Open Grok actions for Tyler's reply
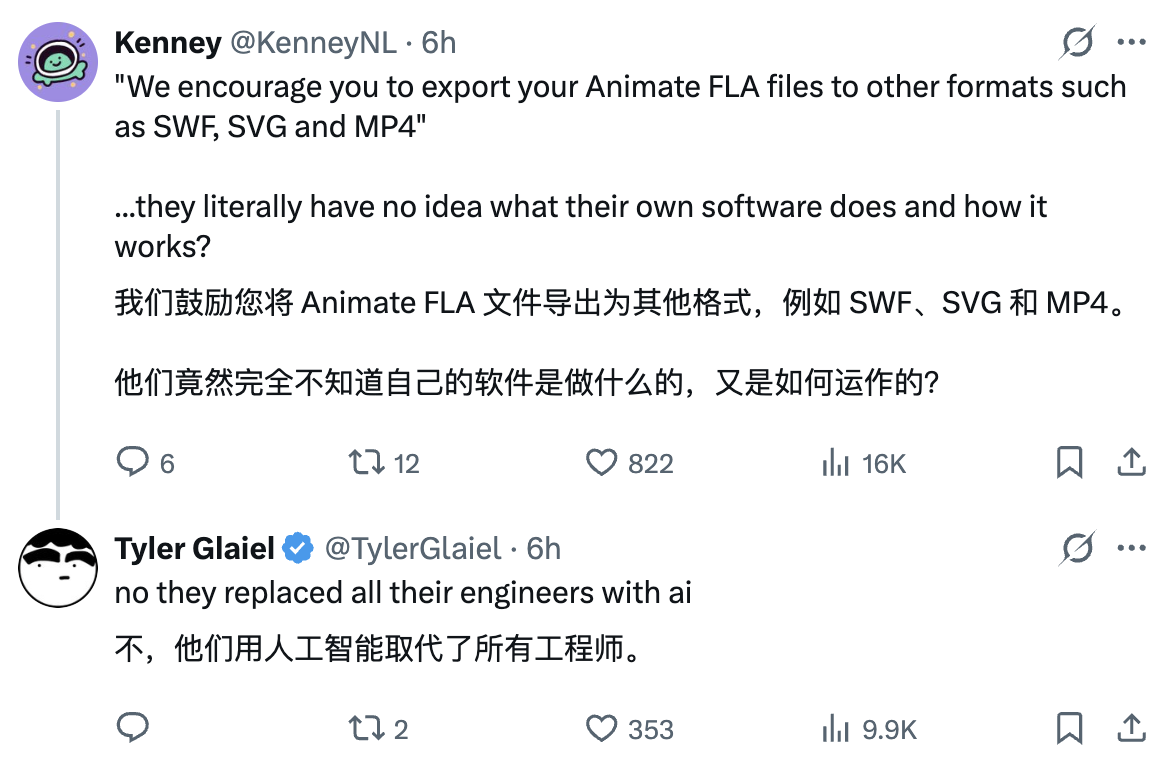The image size is (1176, 764). coord(1077,548)
